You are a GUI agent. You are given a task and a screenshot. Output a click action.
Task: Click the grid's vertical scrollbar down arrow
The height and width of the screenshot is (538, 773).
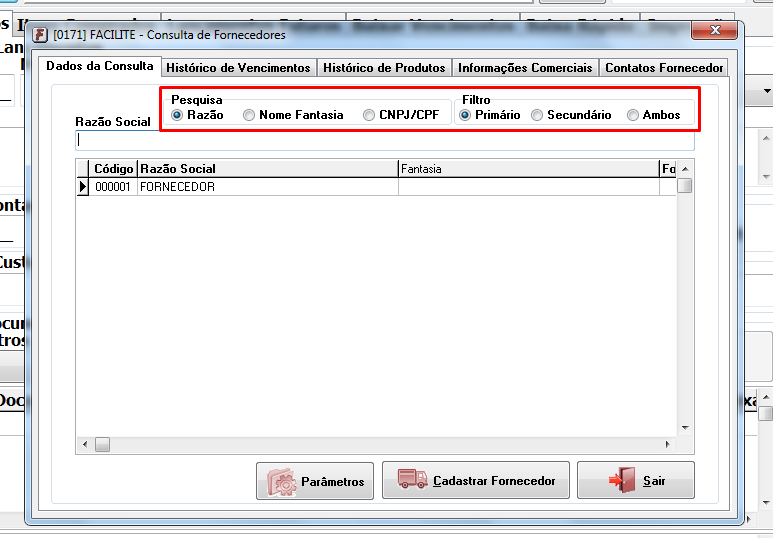[x=684, y=427]
